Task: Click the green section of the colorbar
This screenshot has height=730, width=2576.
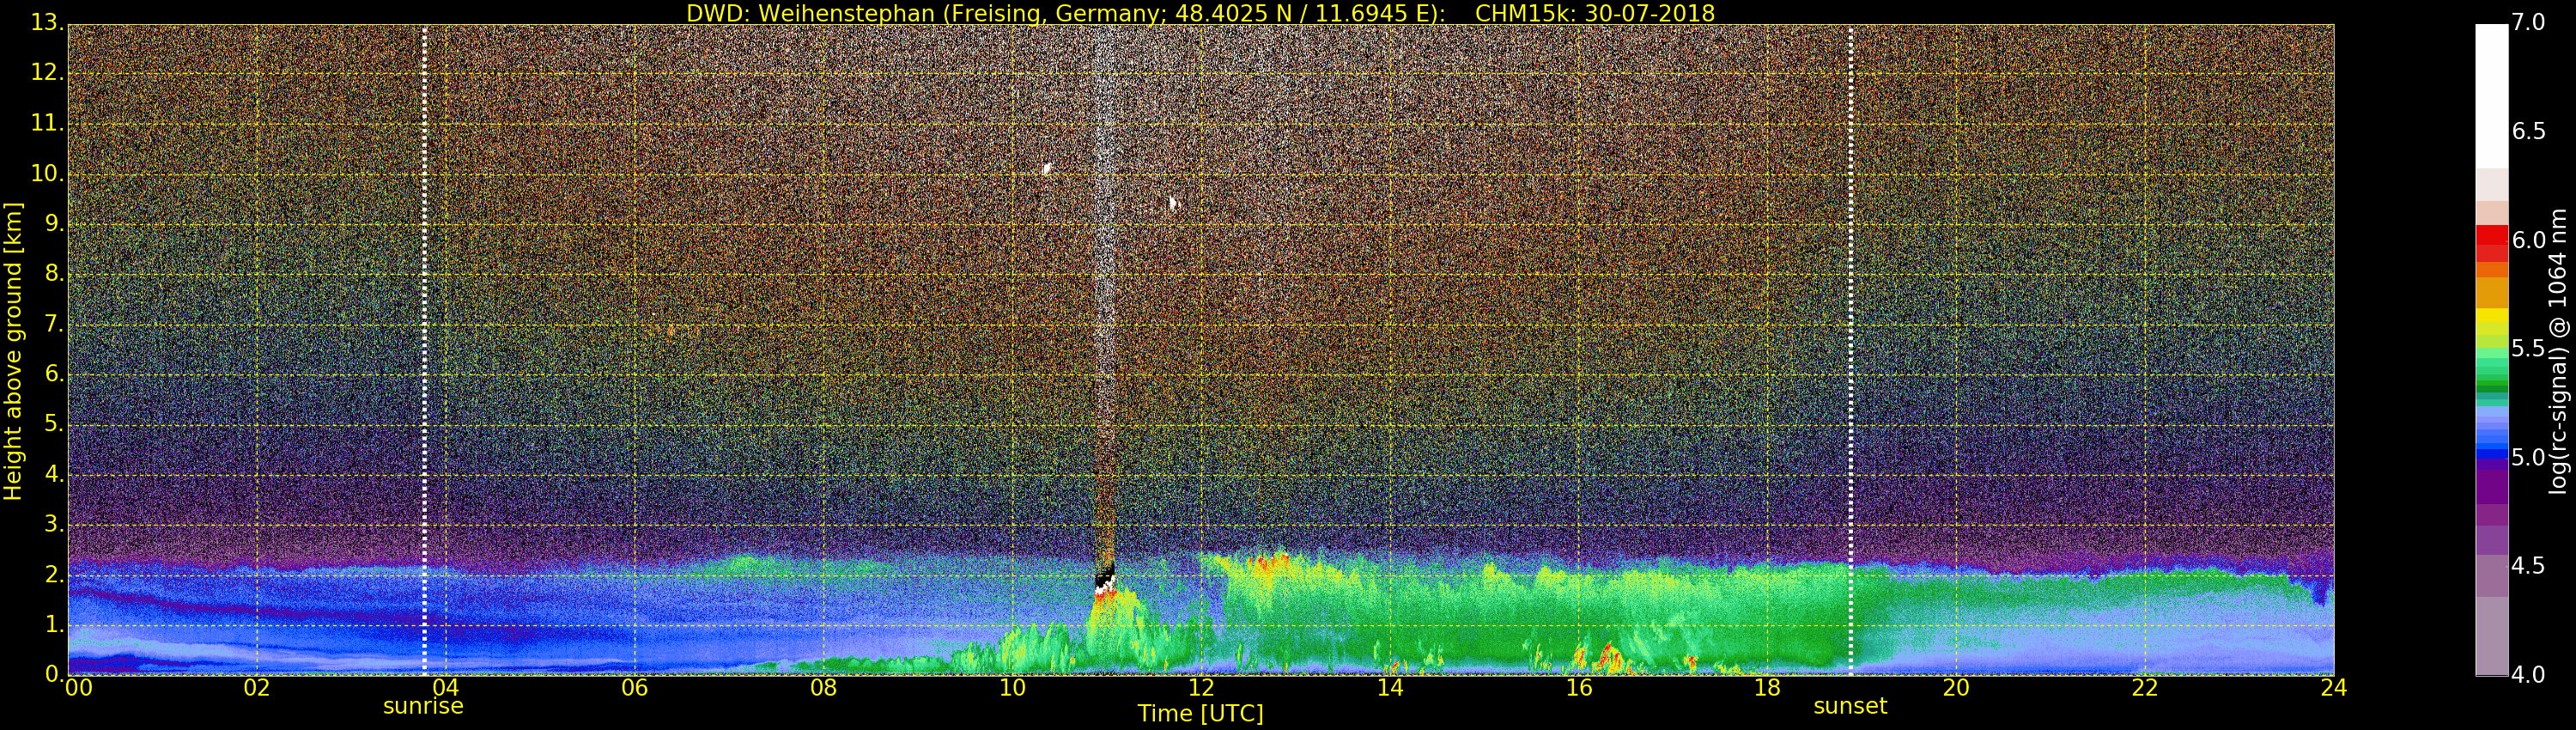Action: [2491, 370]
